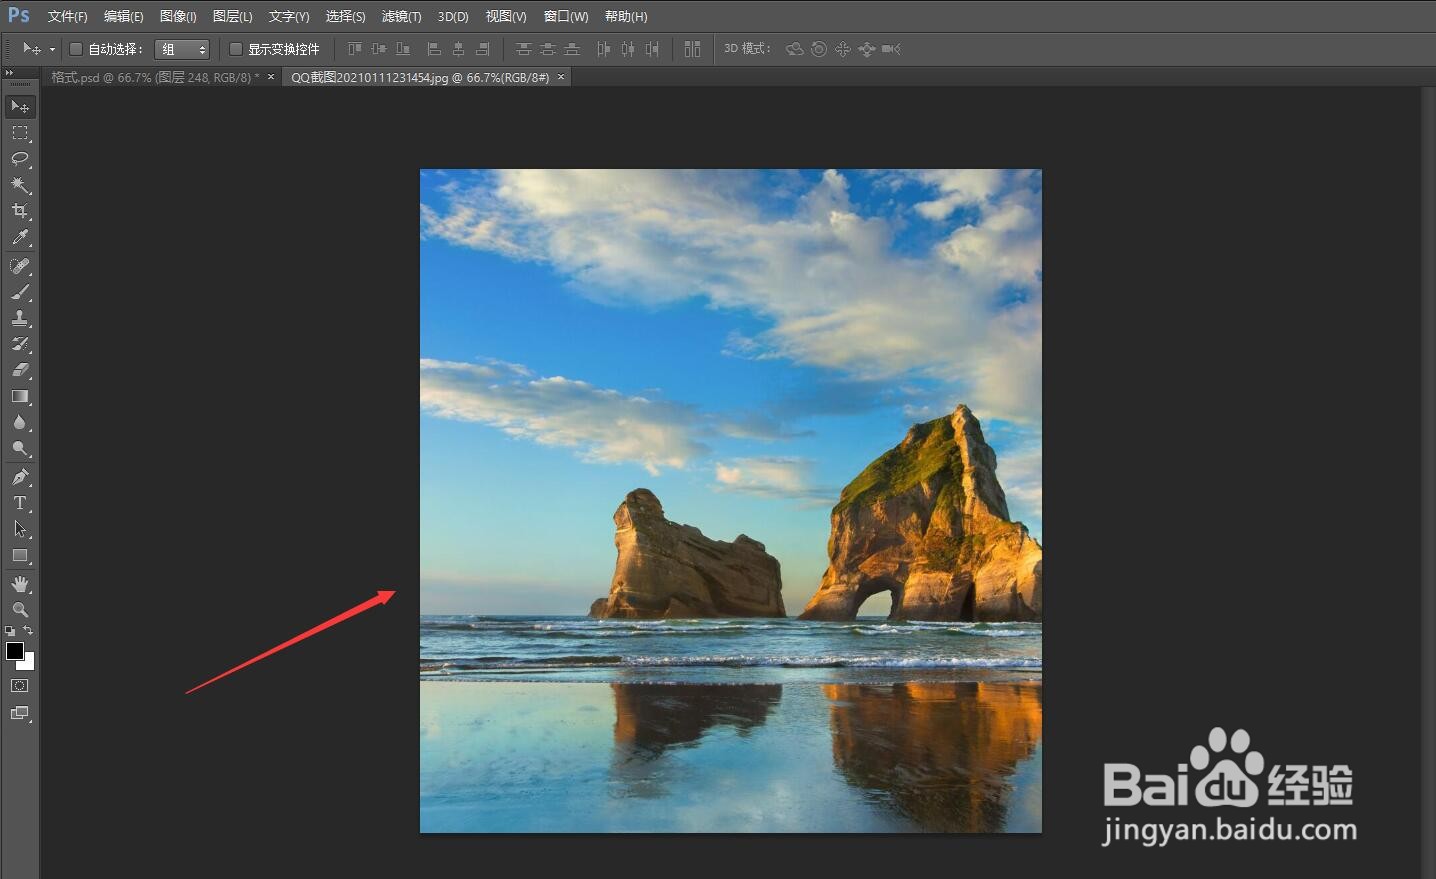This screenshot has width=1436, height=879.
Task: Select the Zoom tool in toolbox
Action: click(x=20, y=610)
